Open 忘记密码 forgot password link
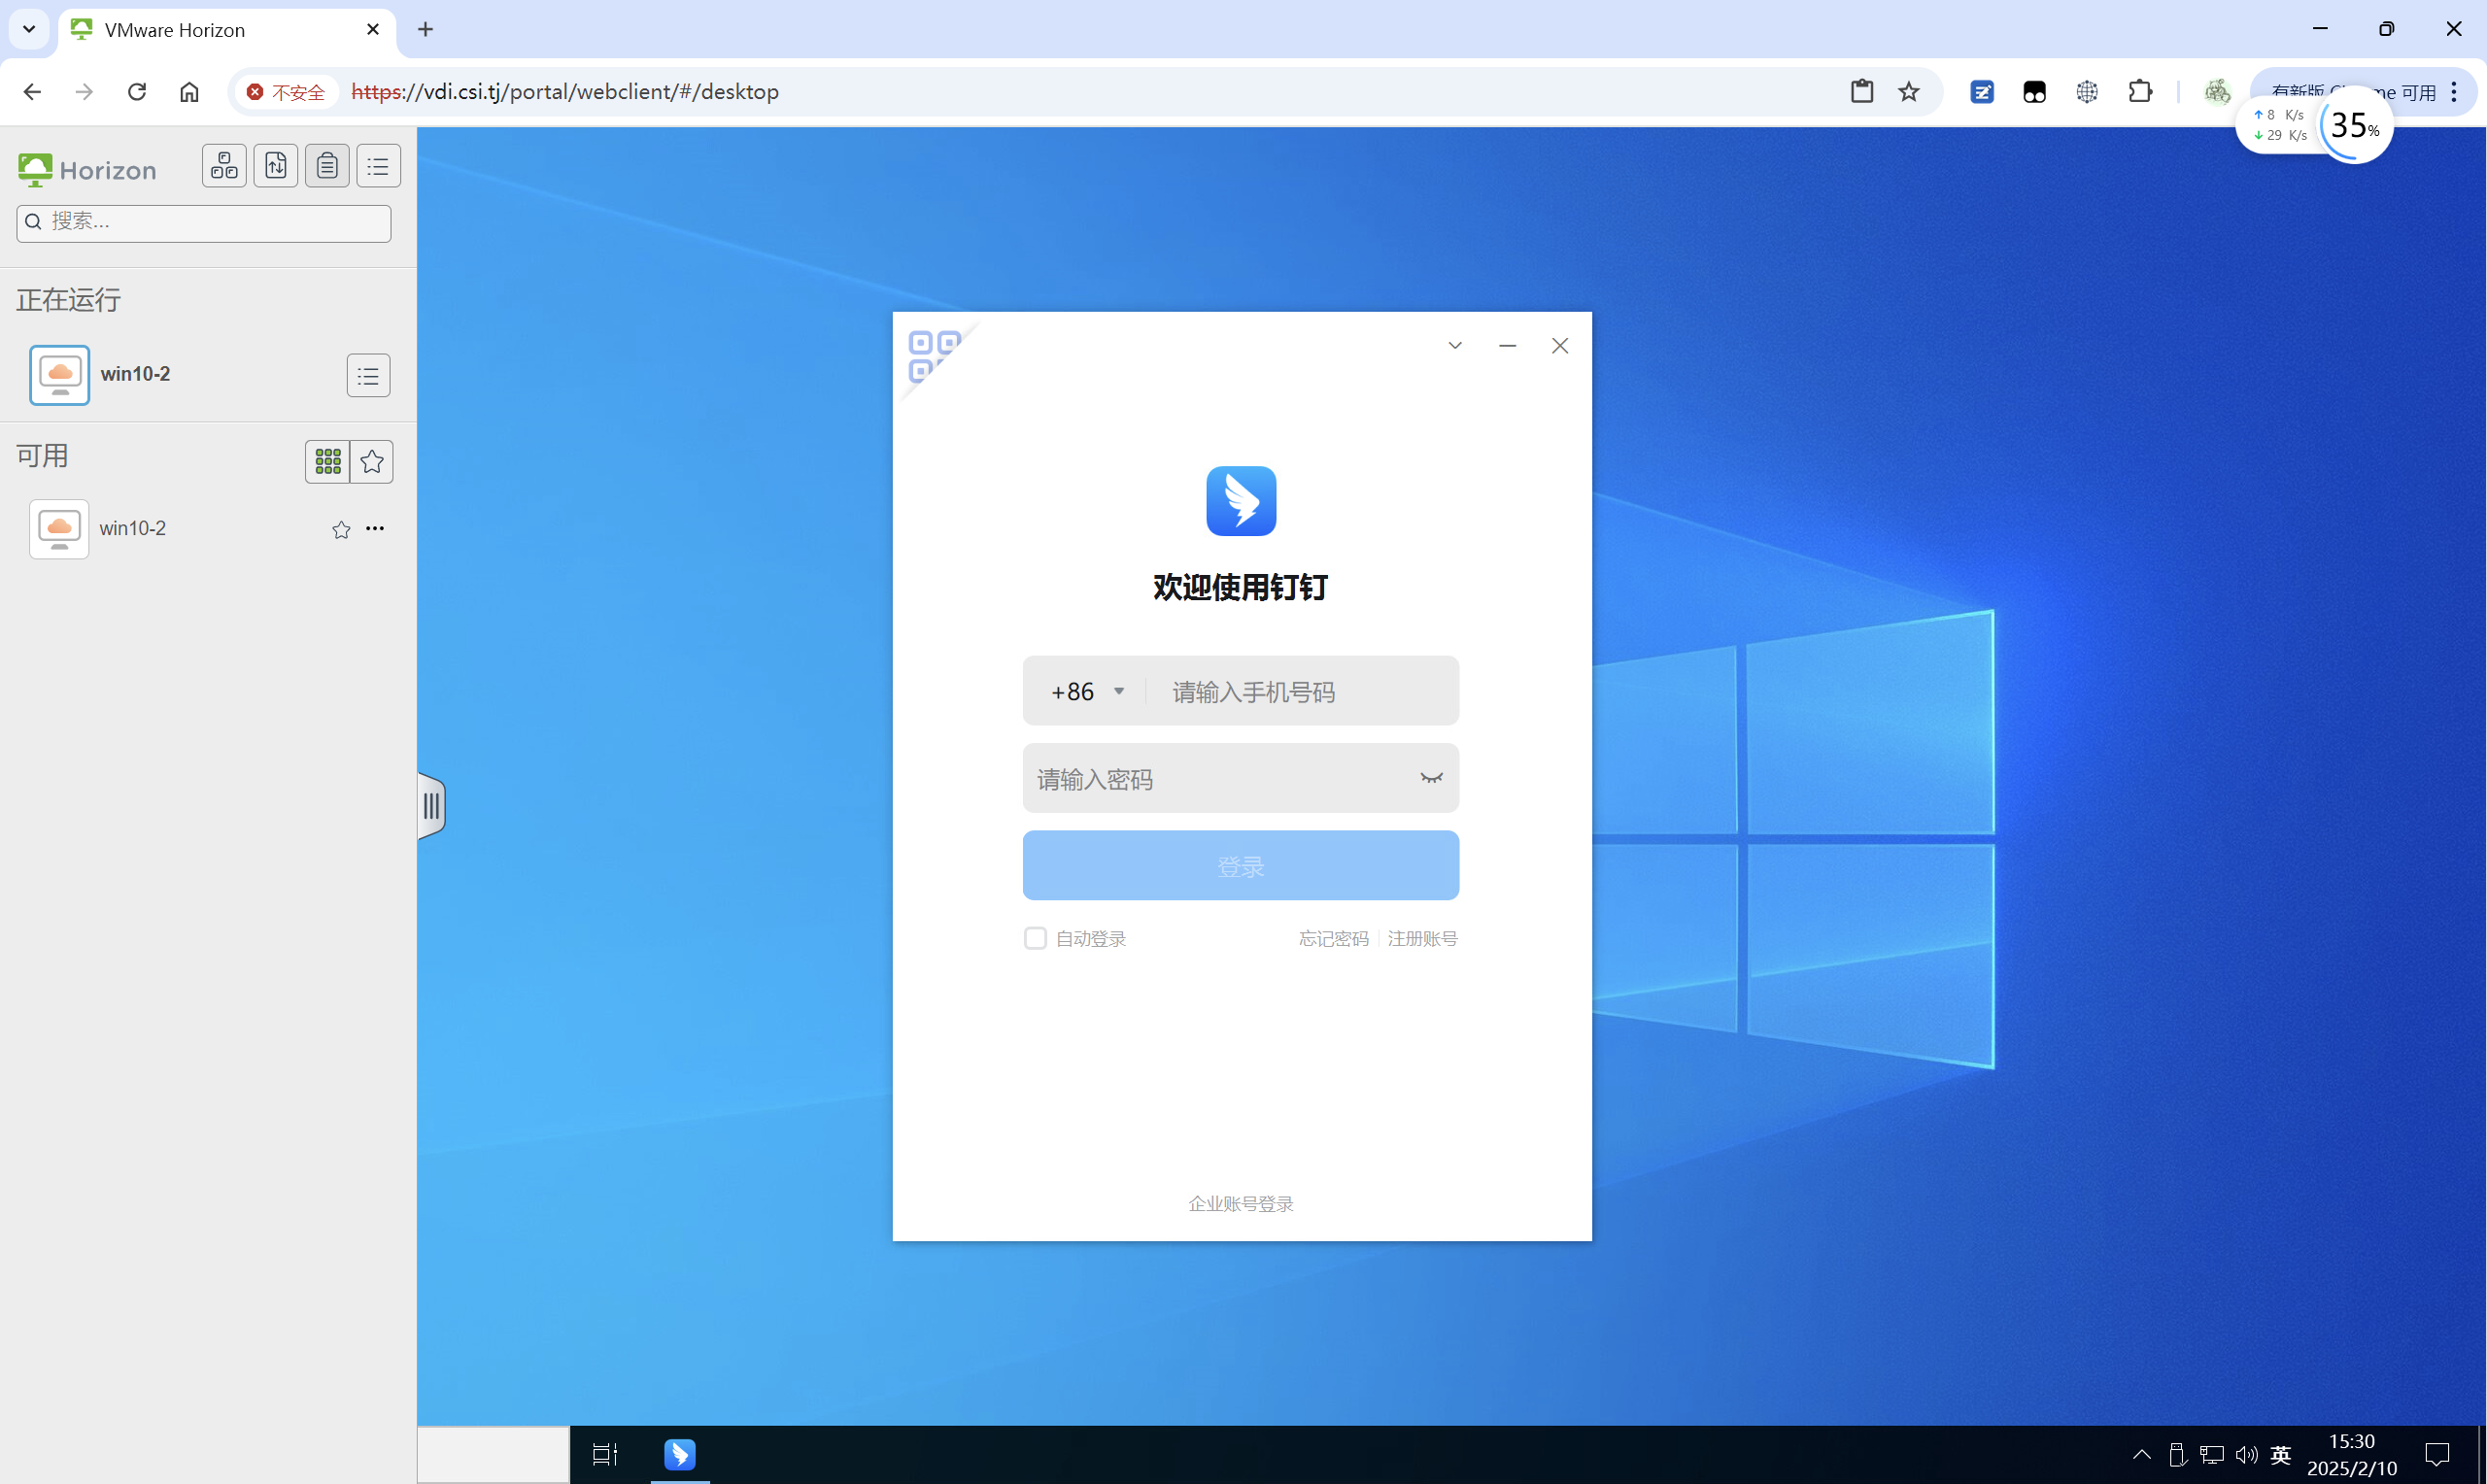The image size is (2487, 1484). (1333, 938)
